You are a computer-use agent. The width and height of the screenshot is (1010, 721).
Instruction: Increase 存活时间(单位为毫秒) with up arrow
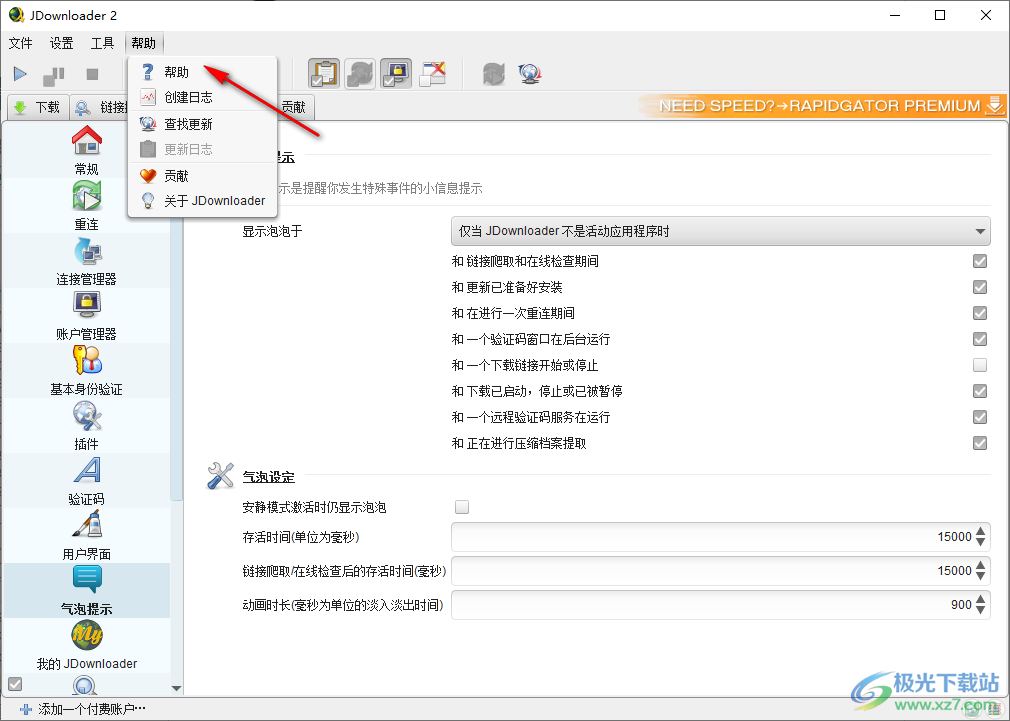pyautogui.click(x=980, y=531)
